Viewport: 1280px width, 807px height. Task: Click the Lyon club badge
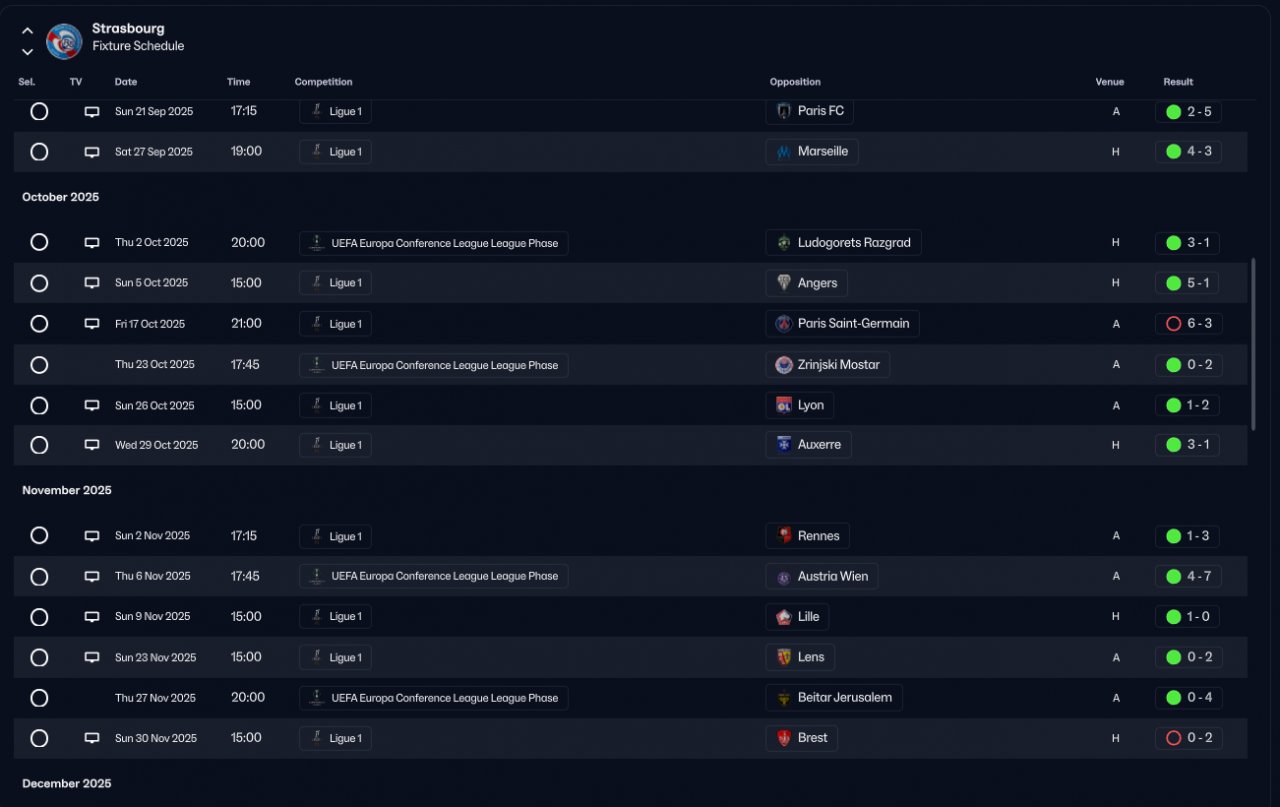pyautogui.click(x=784, y=405)
